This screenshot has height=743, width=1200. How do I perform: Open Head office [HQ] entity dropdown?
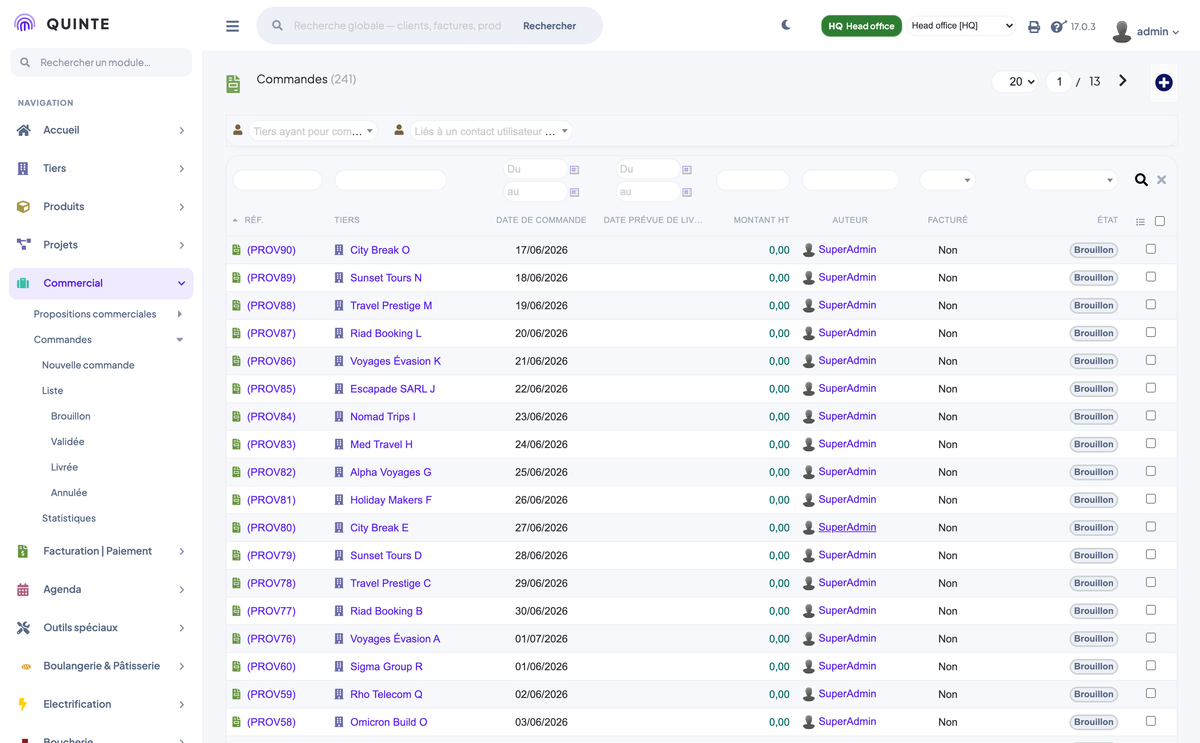[962, 26]
